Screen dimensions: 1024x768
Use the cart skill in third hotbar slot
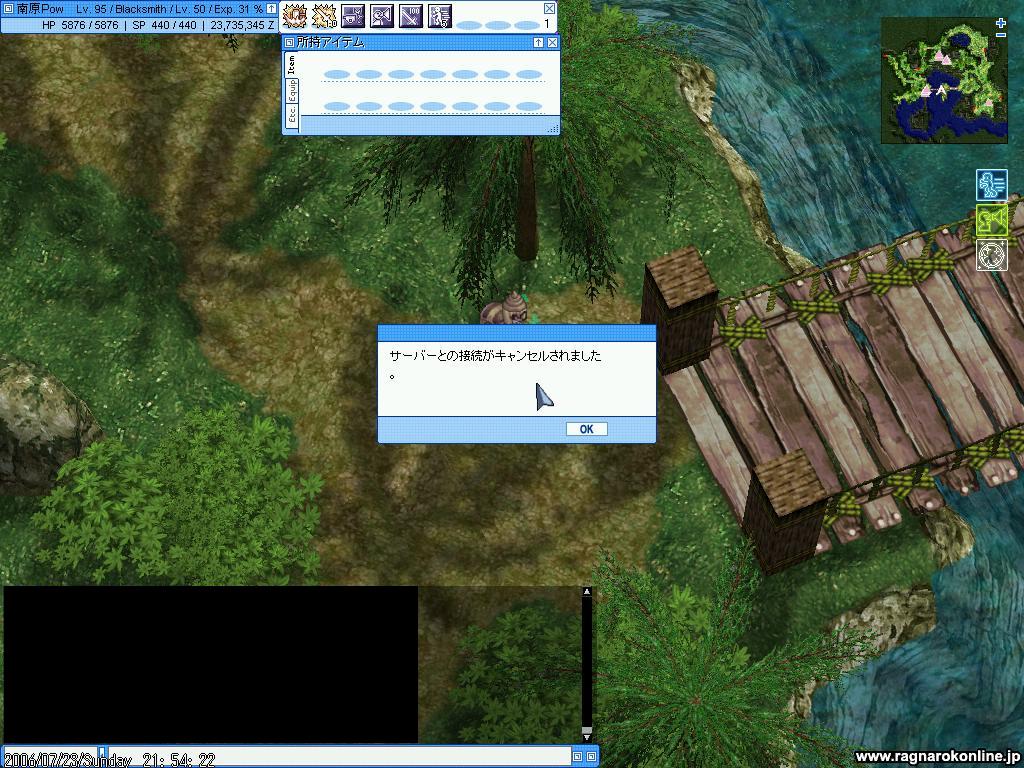[353, 16]
